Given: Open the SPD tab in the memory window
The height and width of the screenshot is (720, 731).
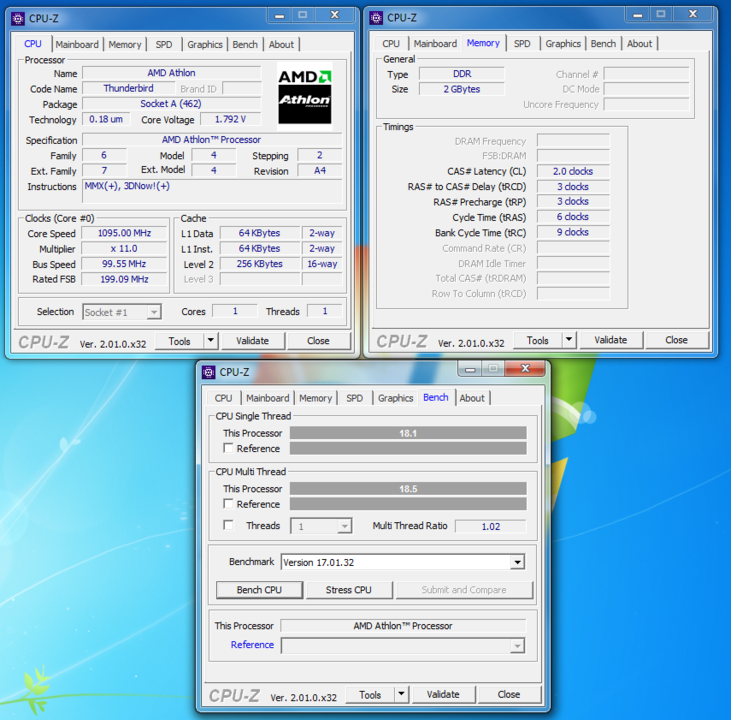Looking at the screenshot, I should pyautogui.click(x=522, y=44).
